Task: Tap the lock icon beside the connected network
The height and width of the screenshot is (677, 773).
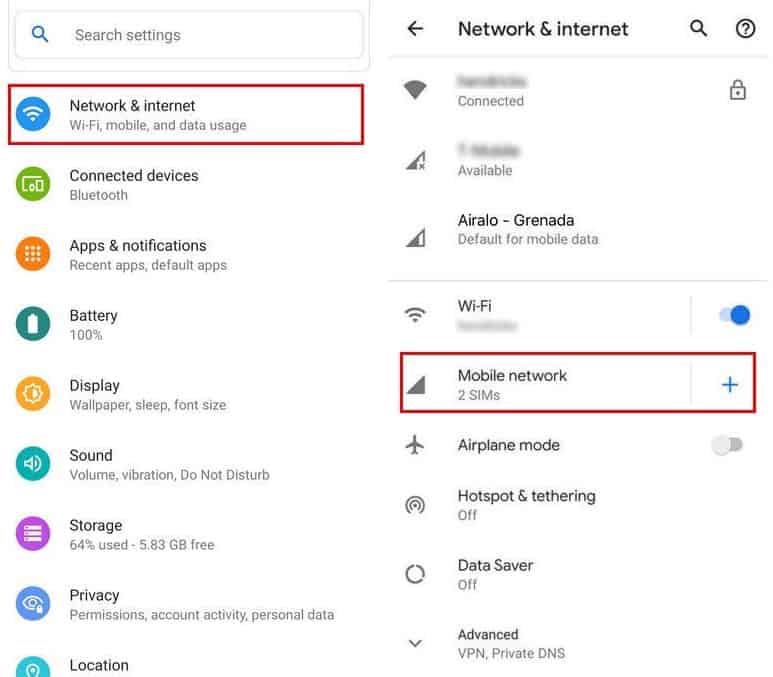Action: pyautogui.click(x=738, y=90)
